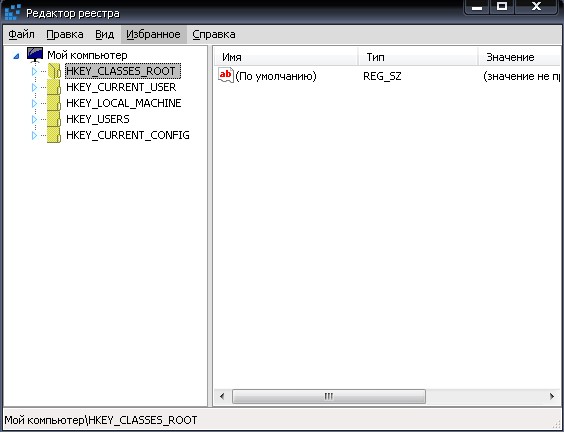The image size is (564, 432).
Task: Open the Файл menu
Action: [22, 35]
